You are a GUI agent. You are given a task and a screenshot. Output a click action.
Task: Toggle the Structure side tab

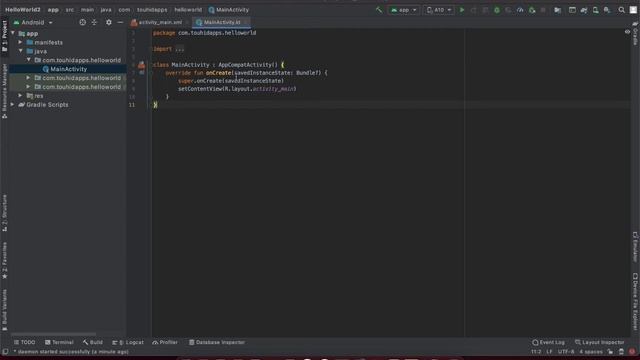pos(4,213)
